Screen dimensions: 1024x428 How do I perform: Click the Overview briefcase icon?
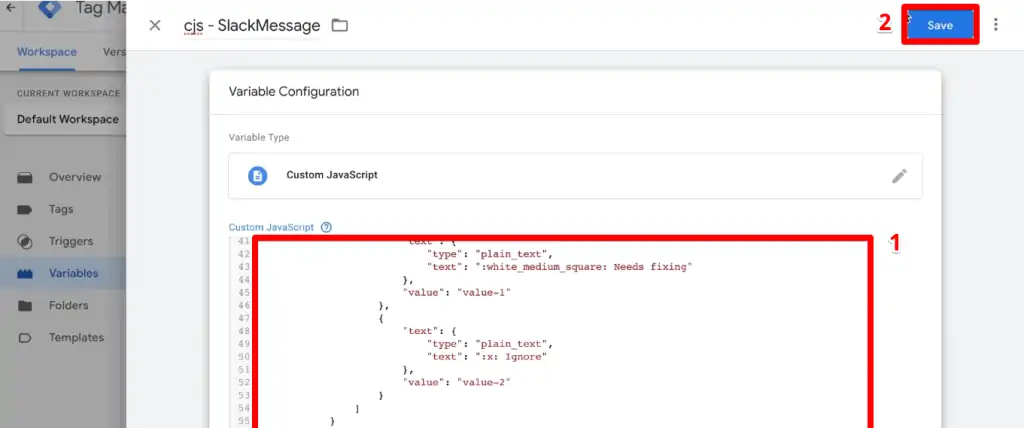click(x=25, y=178)
